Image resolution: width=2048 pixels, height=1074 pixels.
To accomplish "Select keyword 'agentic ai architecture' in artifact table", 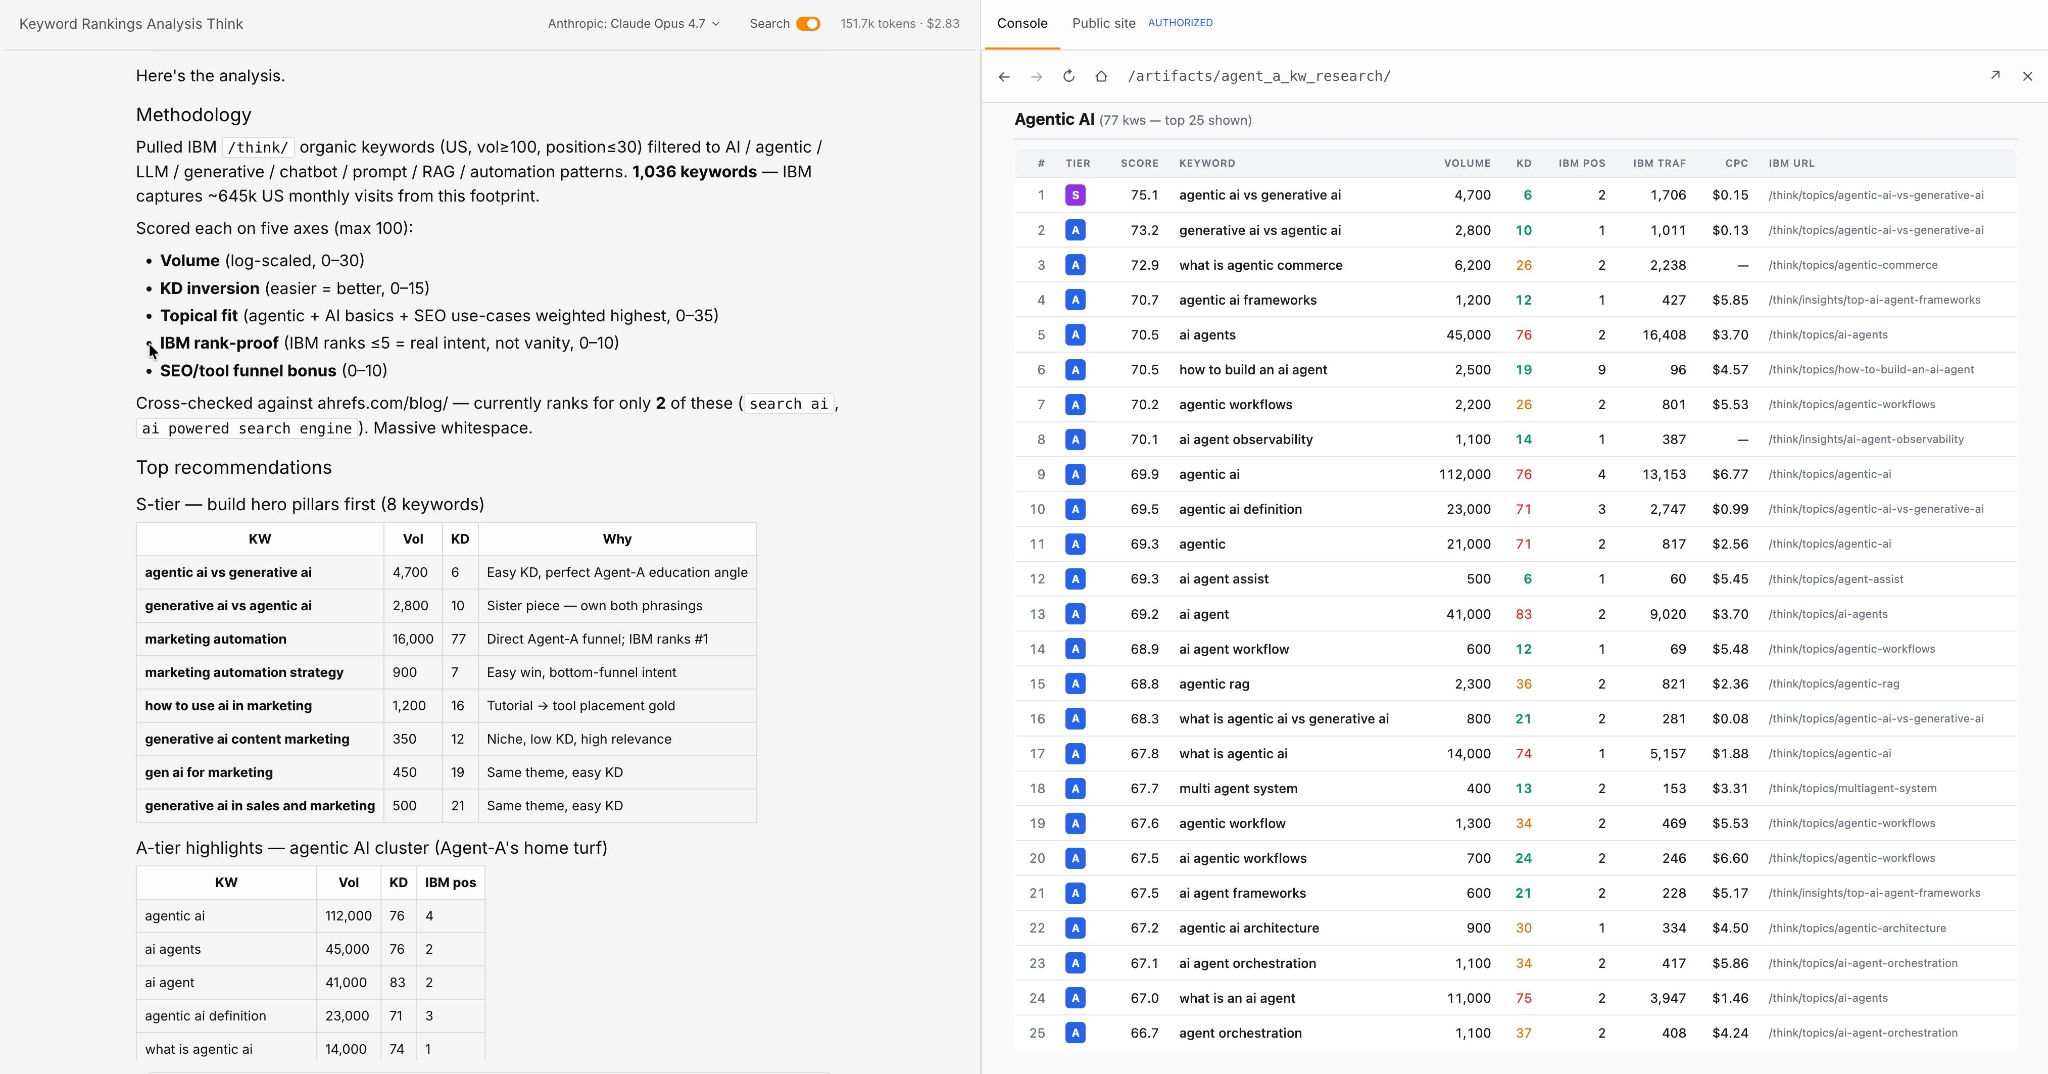I will (1248, 928).
